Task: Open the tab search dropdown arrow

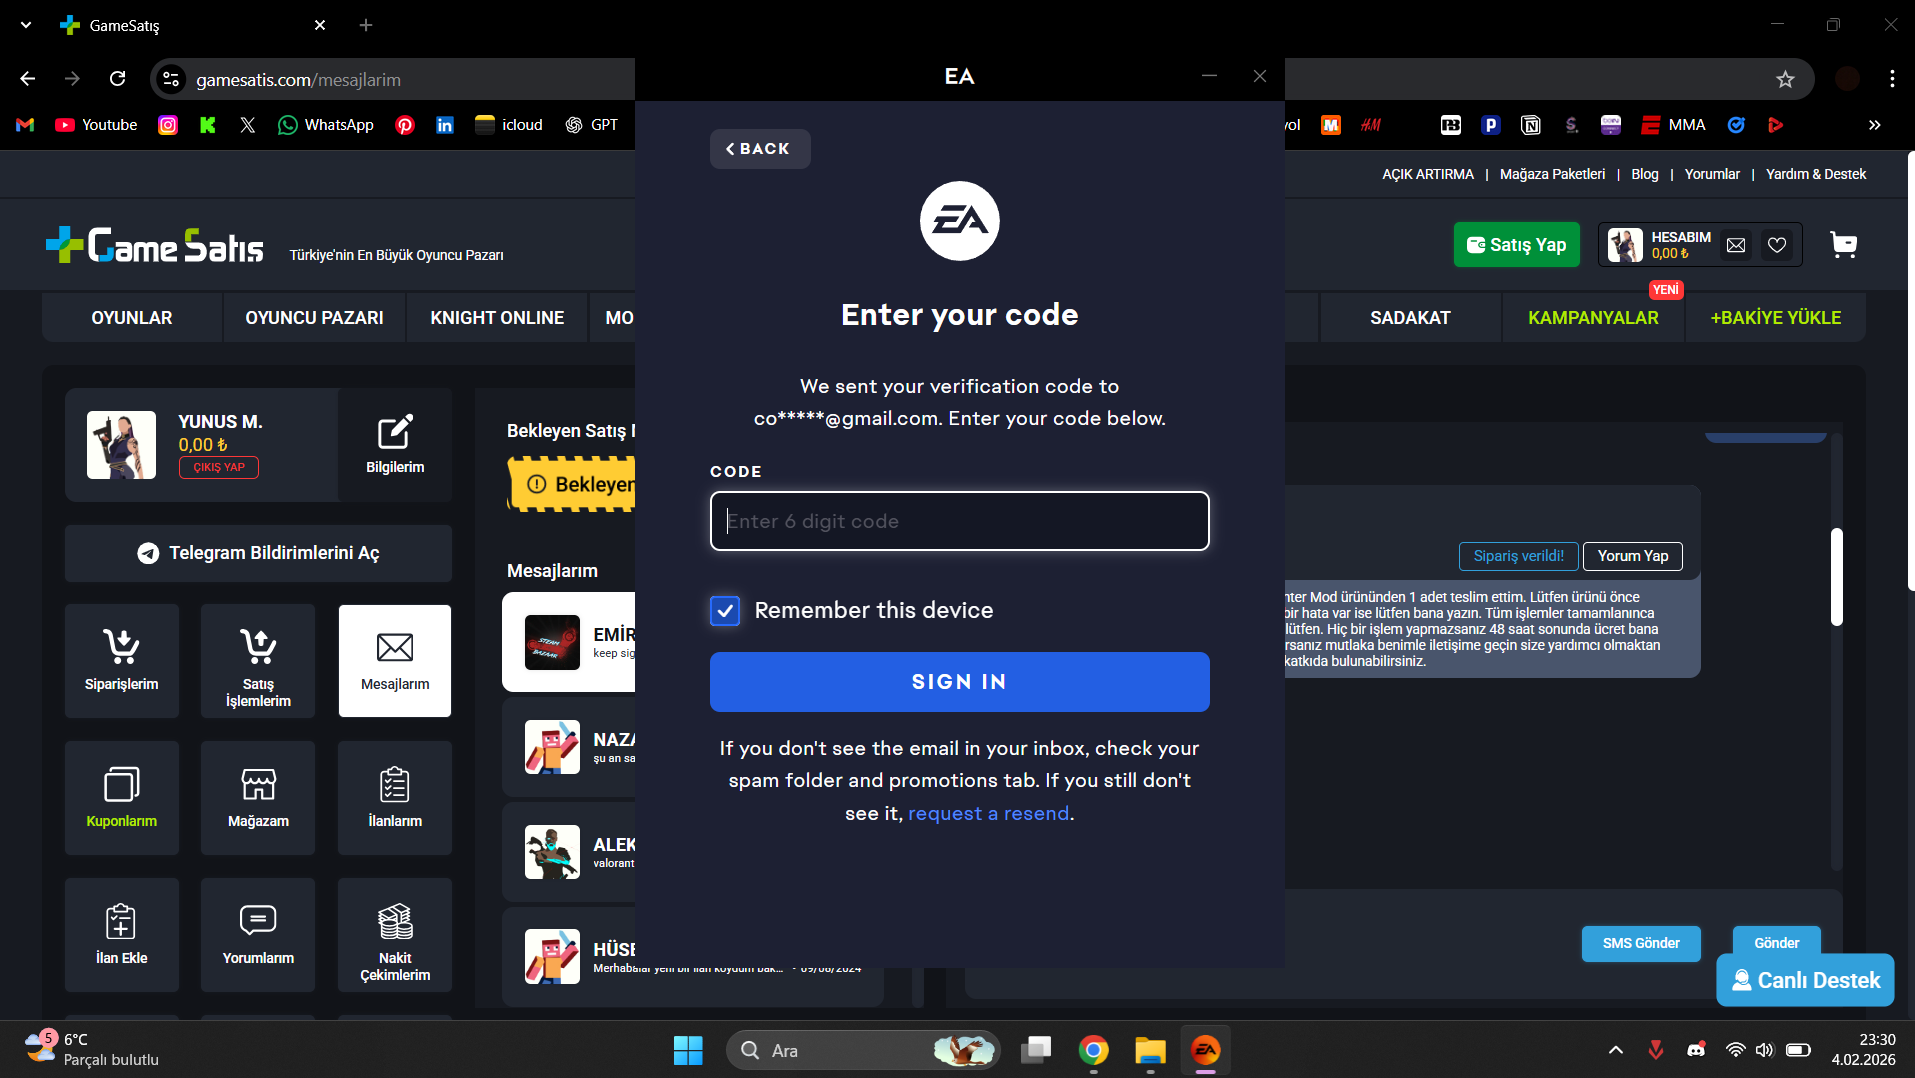Action: coord(26,25)
